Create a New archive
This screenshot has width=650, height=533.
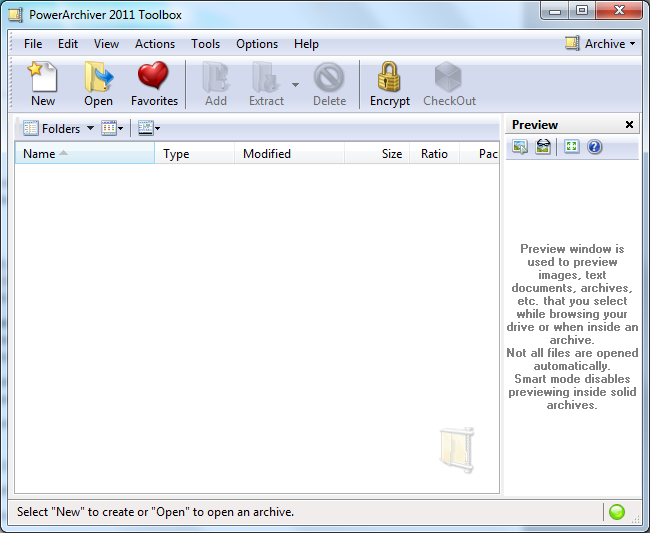click(43, 83)
